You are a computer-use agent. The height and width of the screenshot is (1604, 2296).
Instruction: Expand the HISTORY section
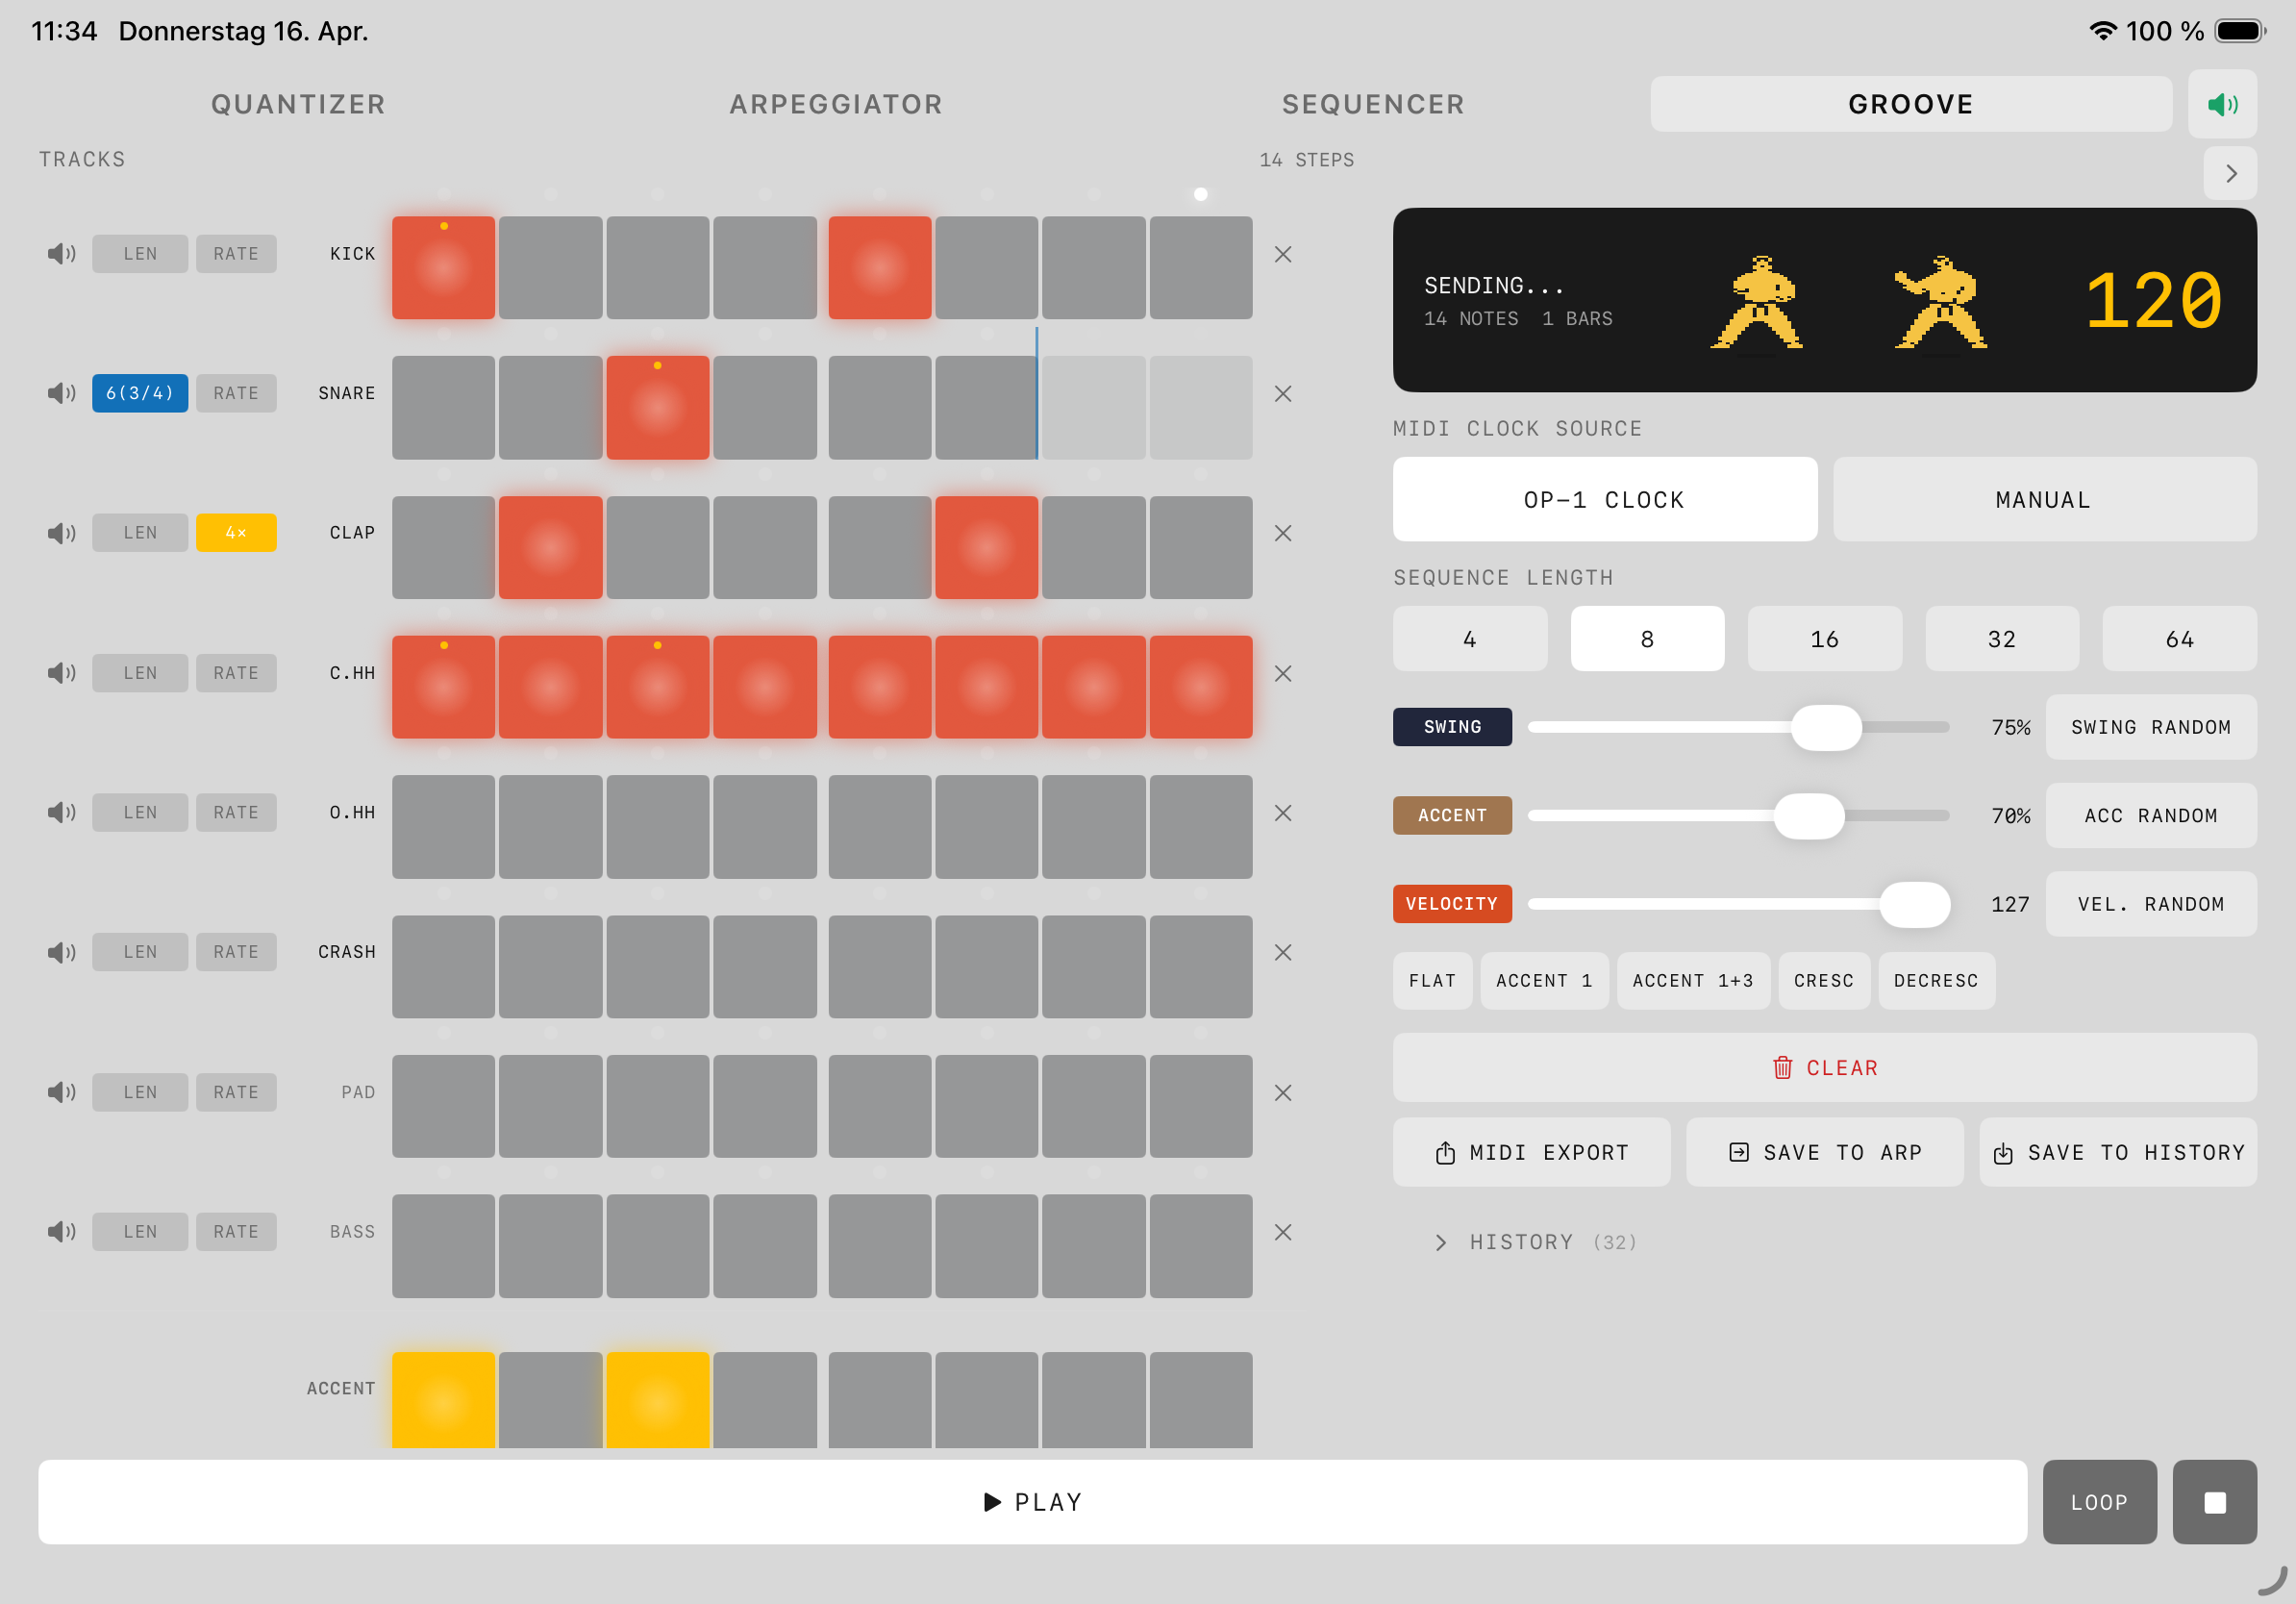click(x=1441, y=1242)
